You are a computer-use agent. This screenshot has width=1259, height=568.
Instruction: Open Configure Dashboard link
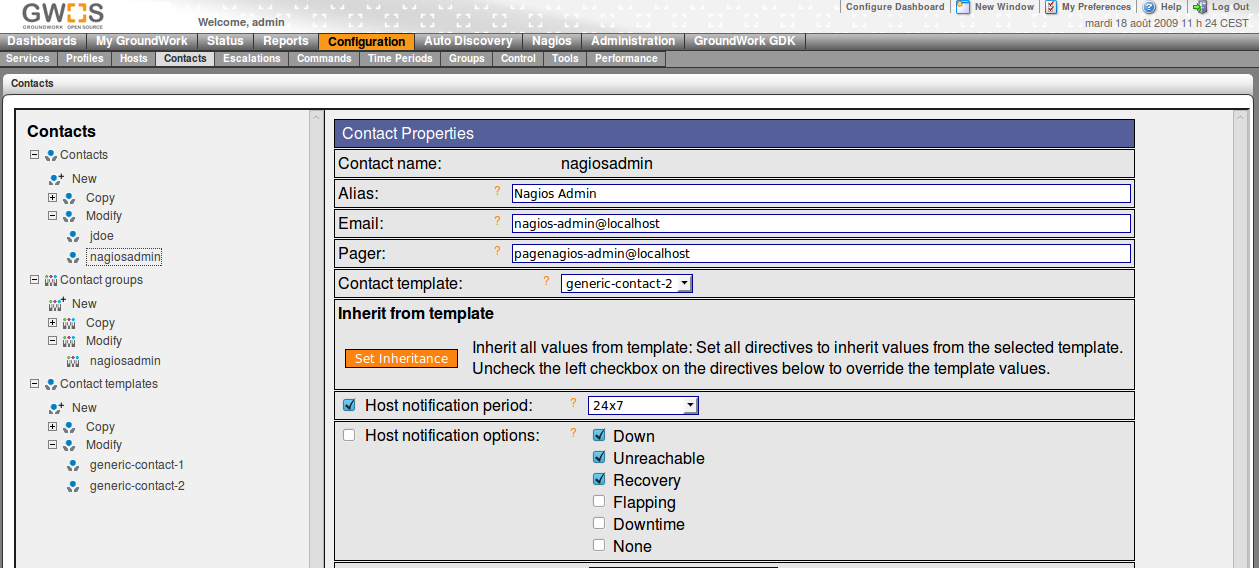tap(894, 7)
